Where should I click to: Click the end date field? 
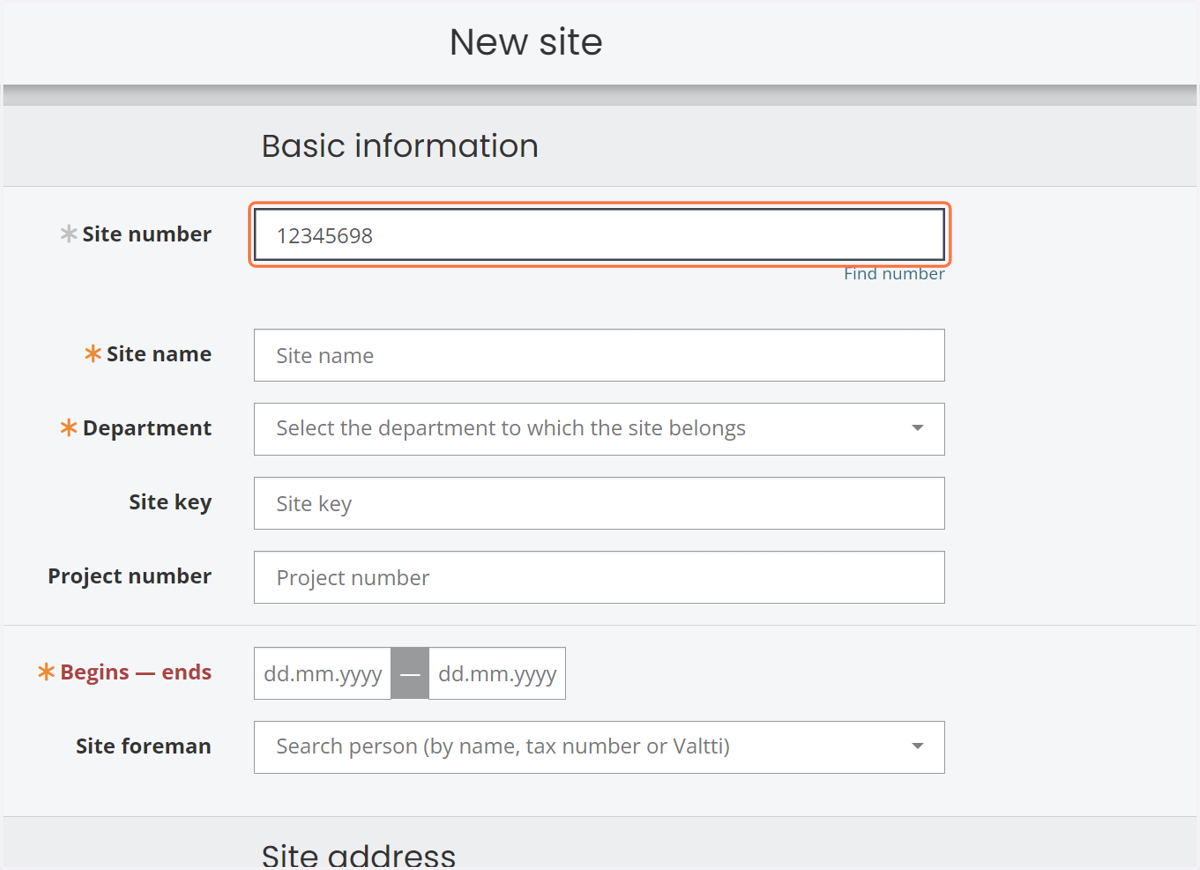(497, 673)
